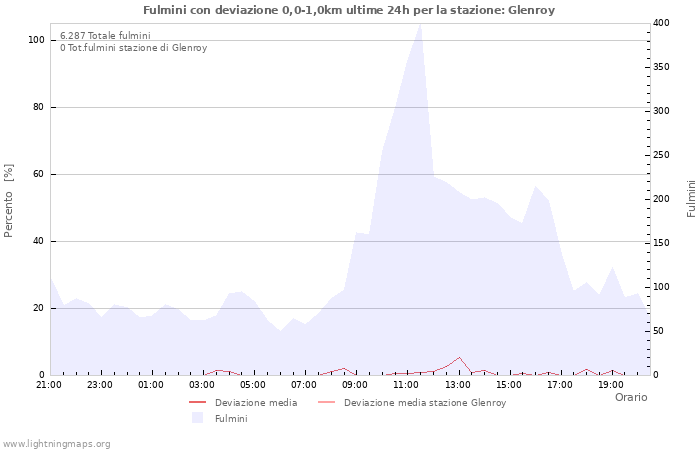
Task: Click the 50 value on right axis
Action: point(658,331)
